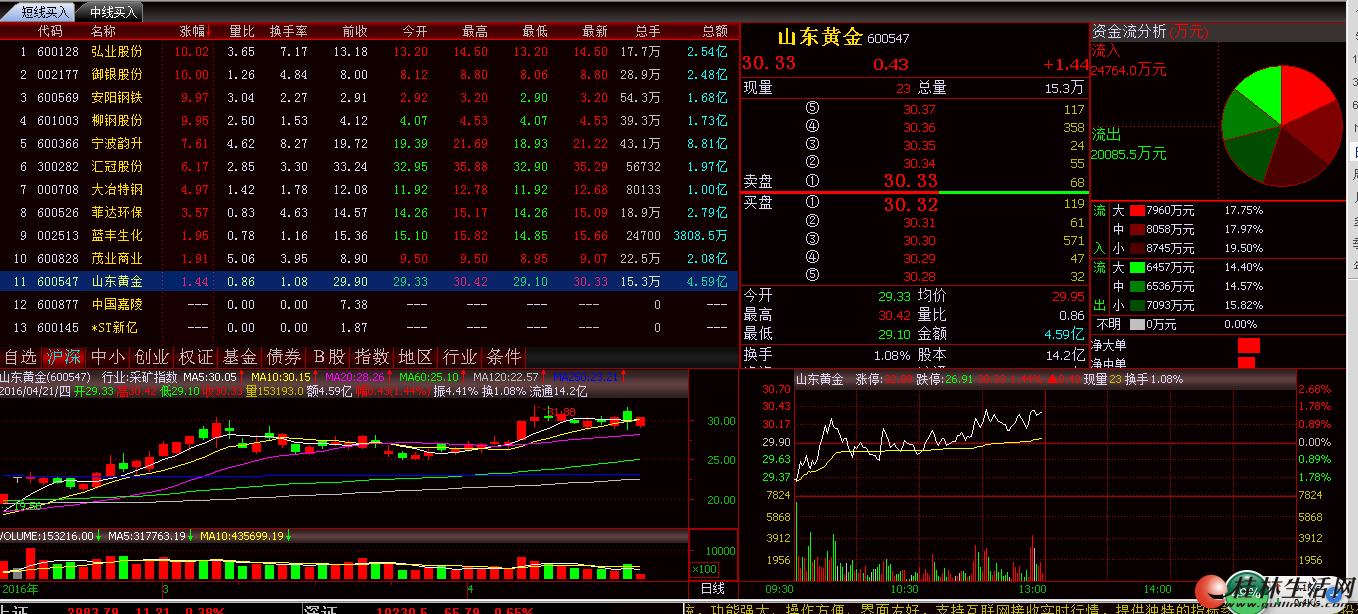Screen dimensions: 1358x614
Task: Select the 沪深 market category tab
Action: tap(65, 357)
